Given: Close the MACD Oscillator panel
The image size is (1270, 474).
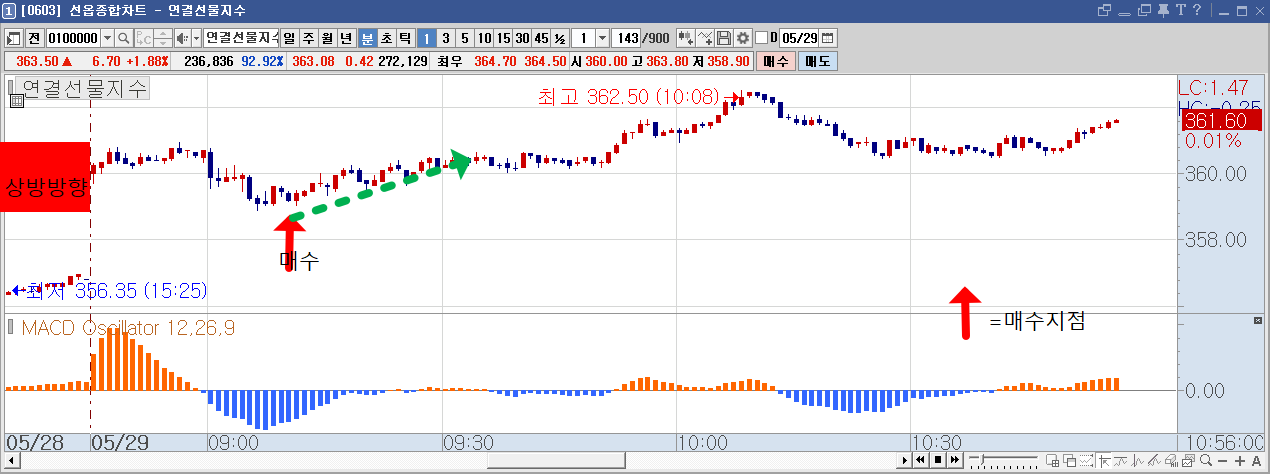Looking at the screenshot, I should (1259, 320).
